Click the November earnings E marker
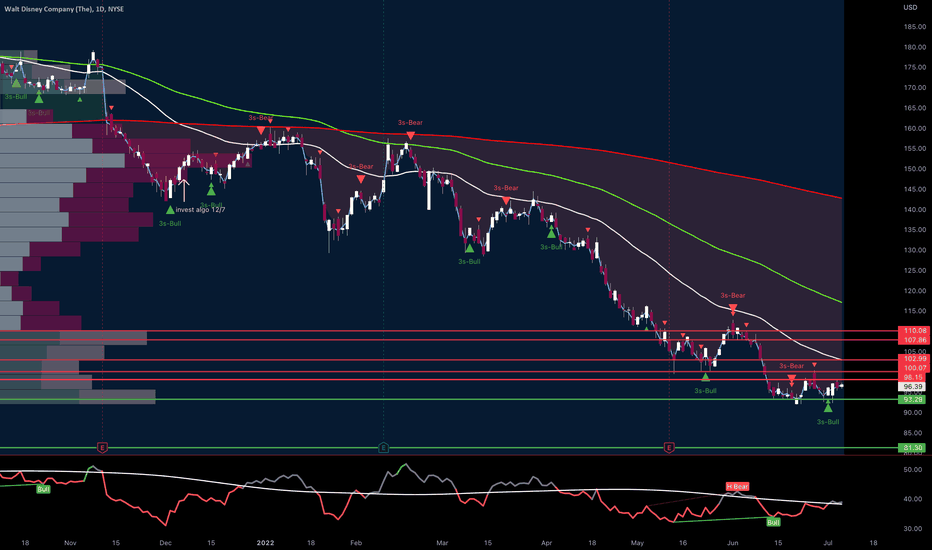This screenshot has width=932, height=550. 102,447
